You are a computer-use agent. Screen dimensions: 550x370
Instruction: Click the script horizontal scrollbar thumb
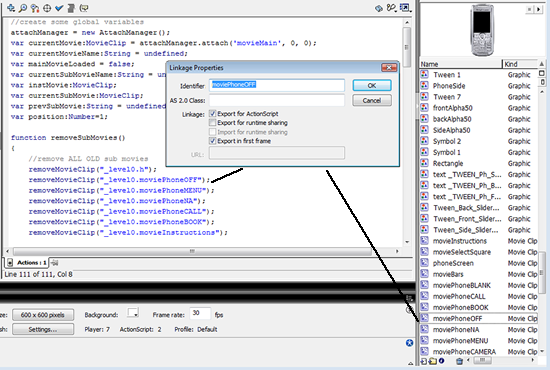[192, 251]
